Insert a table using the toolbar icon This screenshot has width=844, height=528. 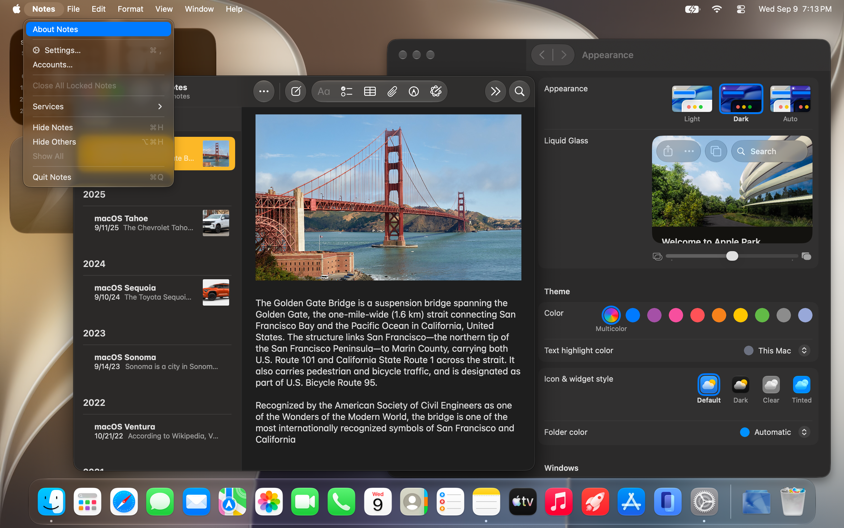pos(370,91)
